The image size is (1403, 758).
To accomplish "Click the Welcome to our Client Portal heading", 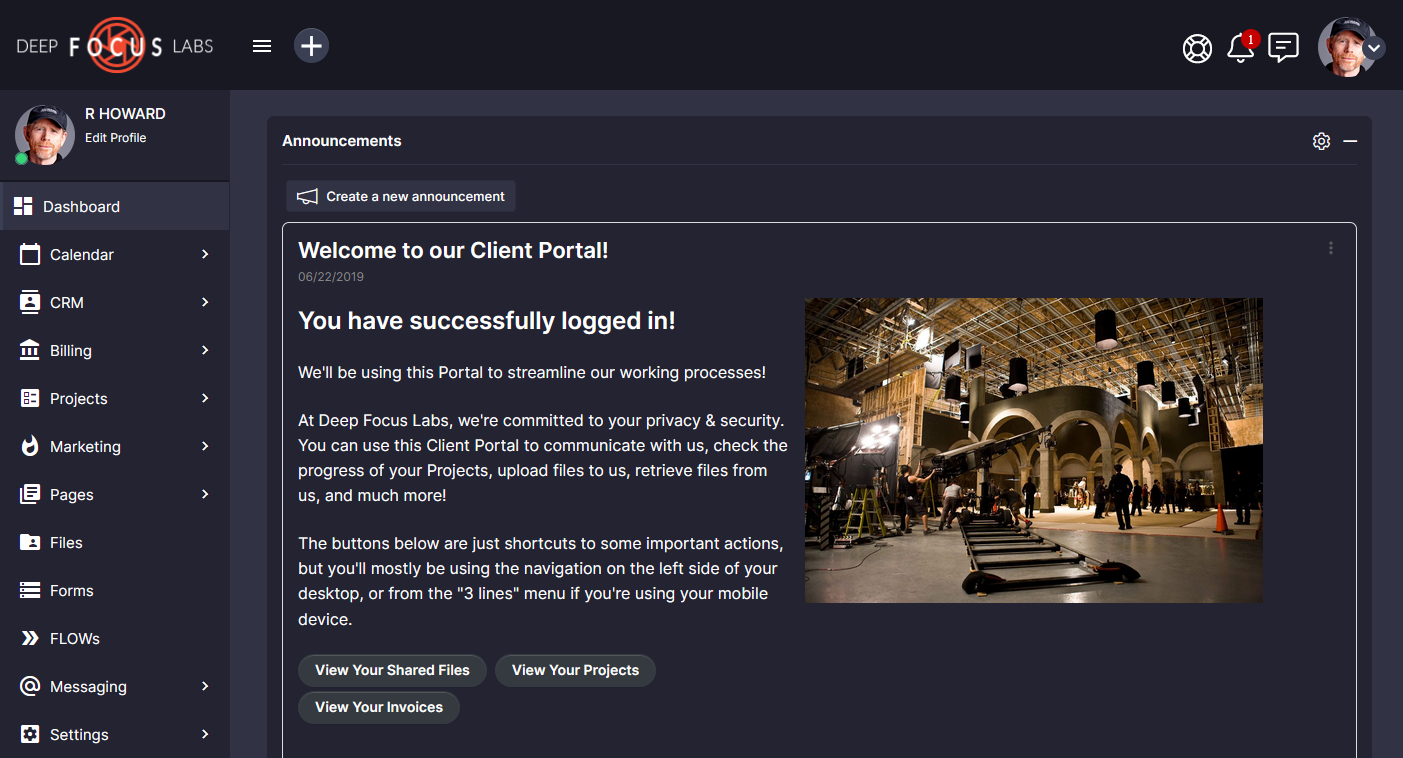I will coord(453,250).
